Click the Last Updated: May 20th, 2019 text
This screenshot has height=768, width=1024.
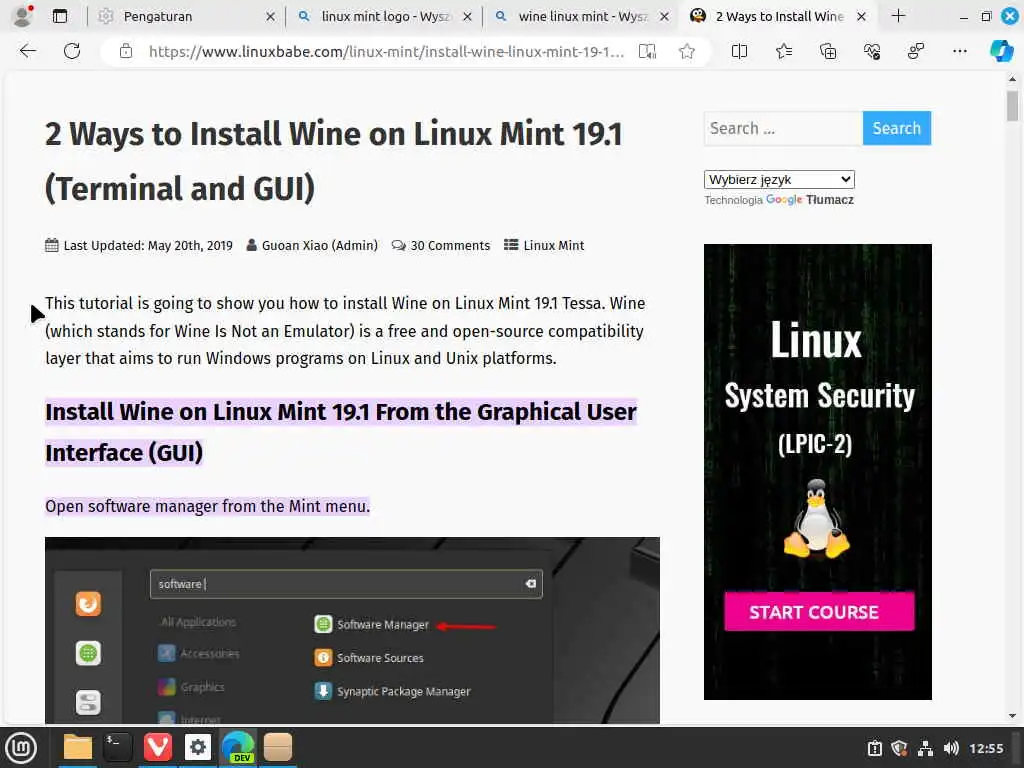click(x=148, y=246)
